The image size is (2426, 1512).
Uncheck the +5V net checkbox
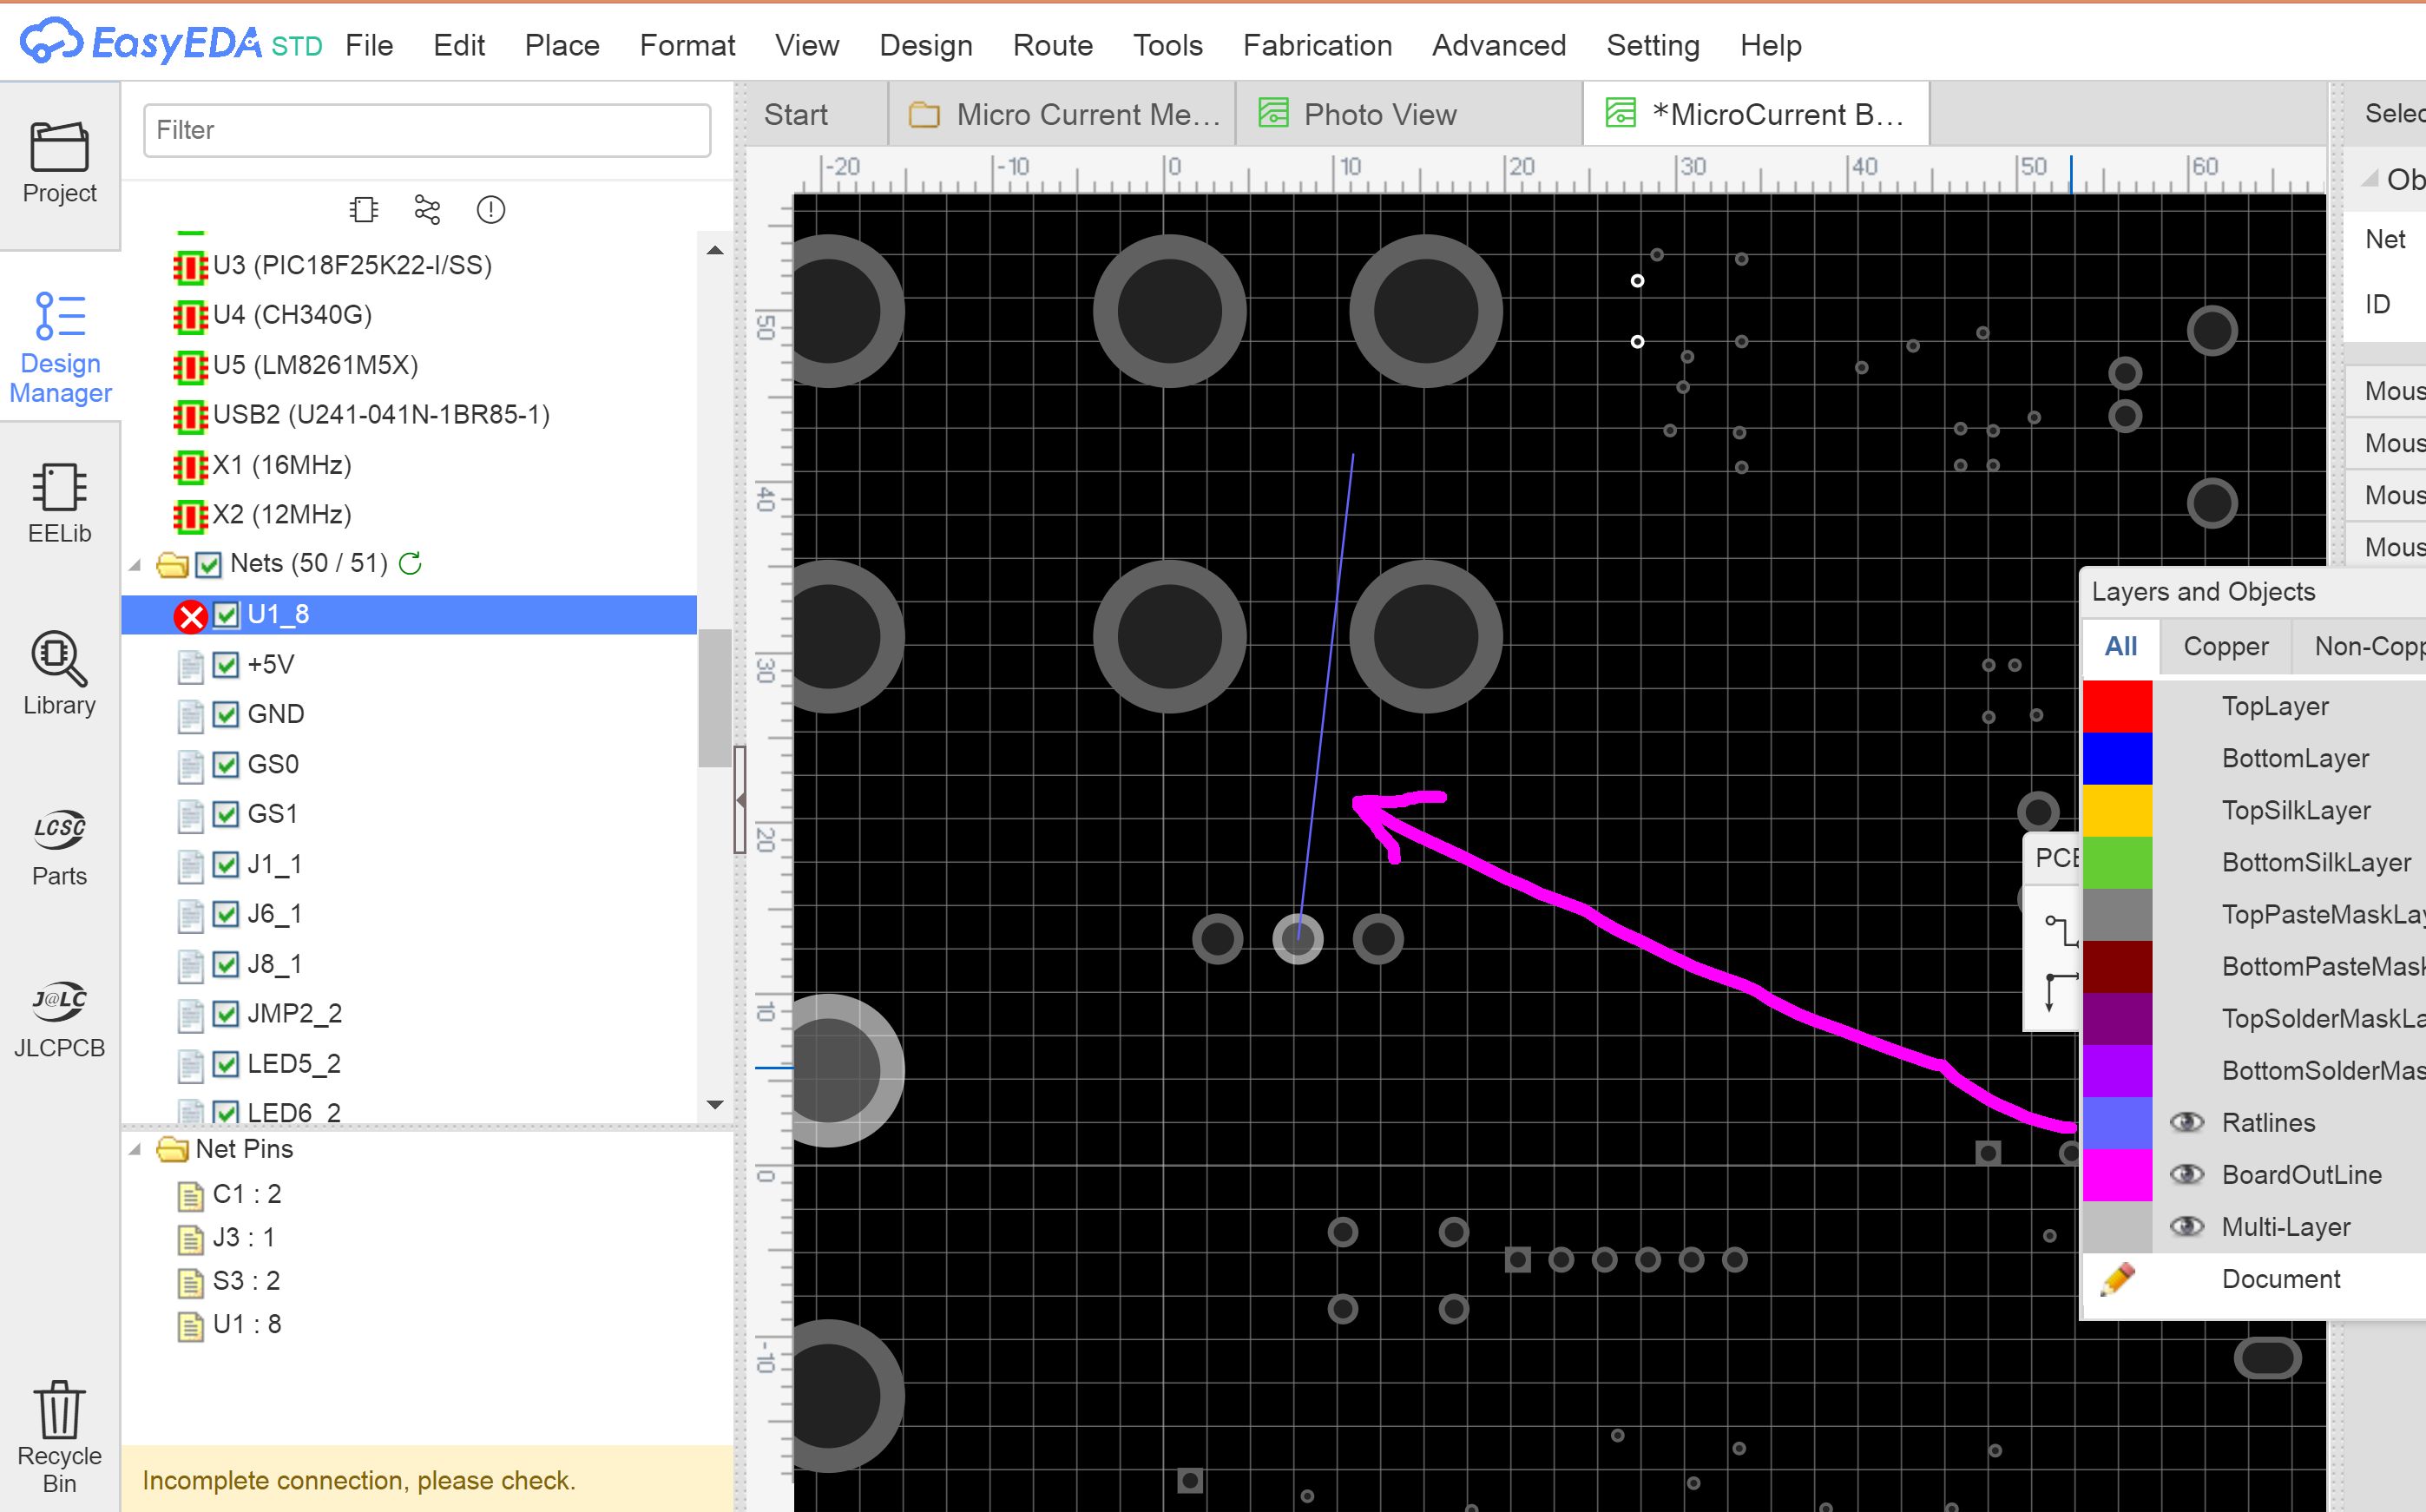pos(226,665)
